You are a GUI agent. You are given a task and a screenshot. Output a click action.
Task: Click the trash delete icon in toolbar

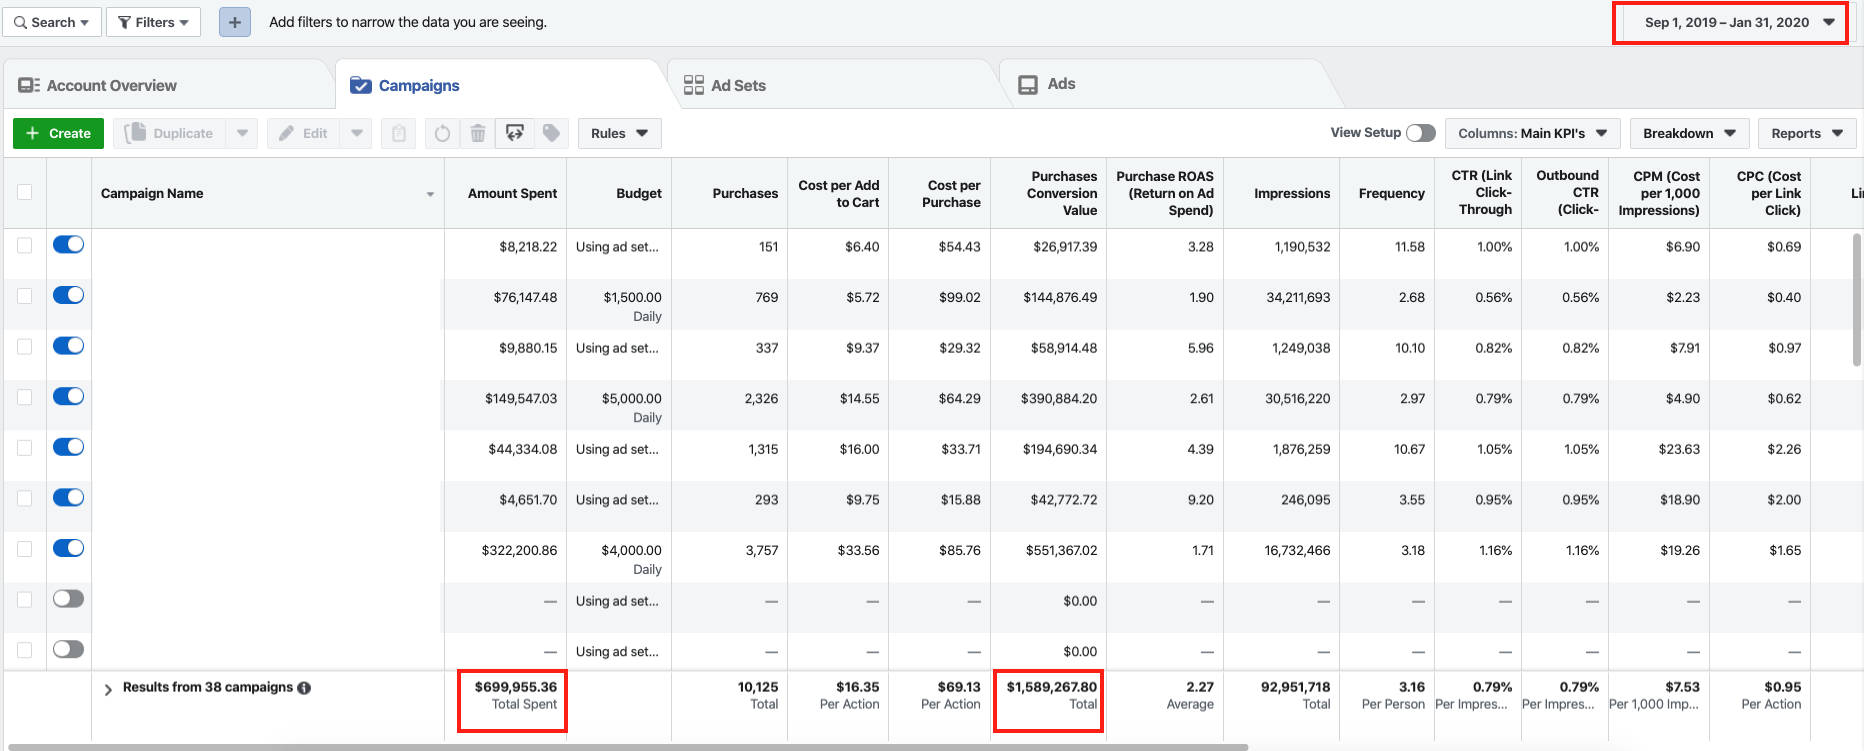(x=478, y=133)
